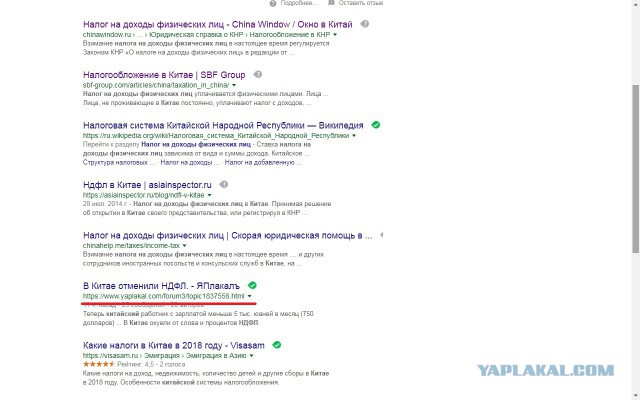Click the gray question-mark badge beside SBF Group title
This screenshot has width=640, height=400.
tap(258, 75)
